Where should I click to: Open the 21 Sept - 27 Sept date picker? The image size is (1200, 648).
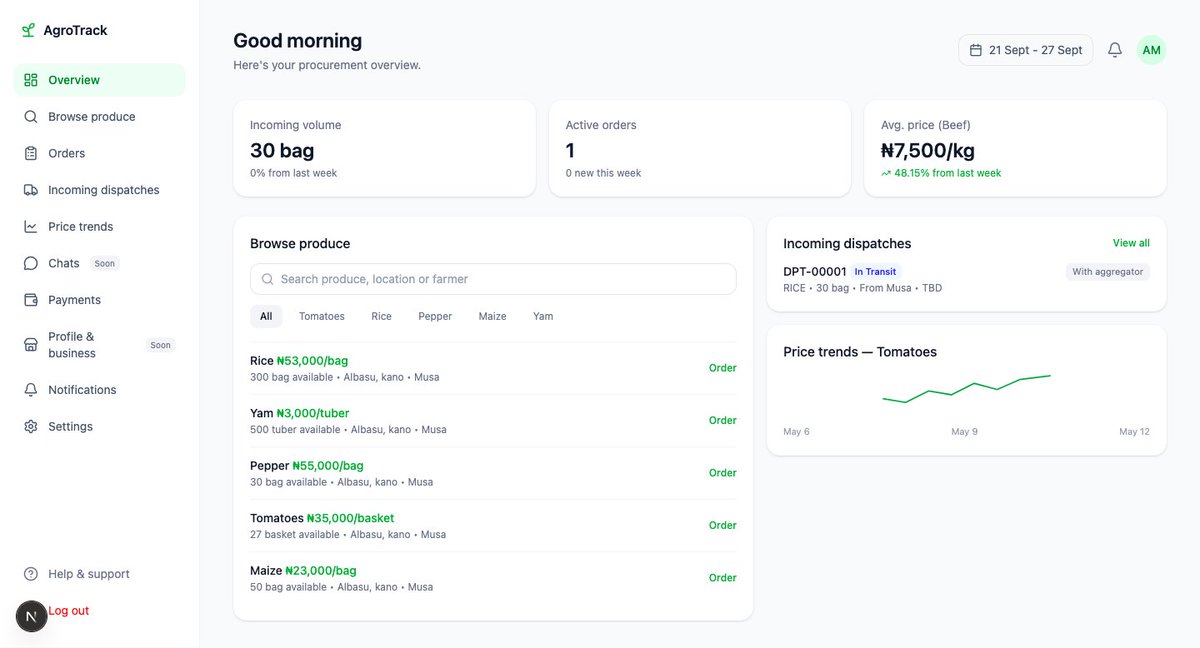click(1025, 50)
